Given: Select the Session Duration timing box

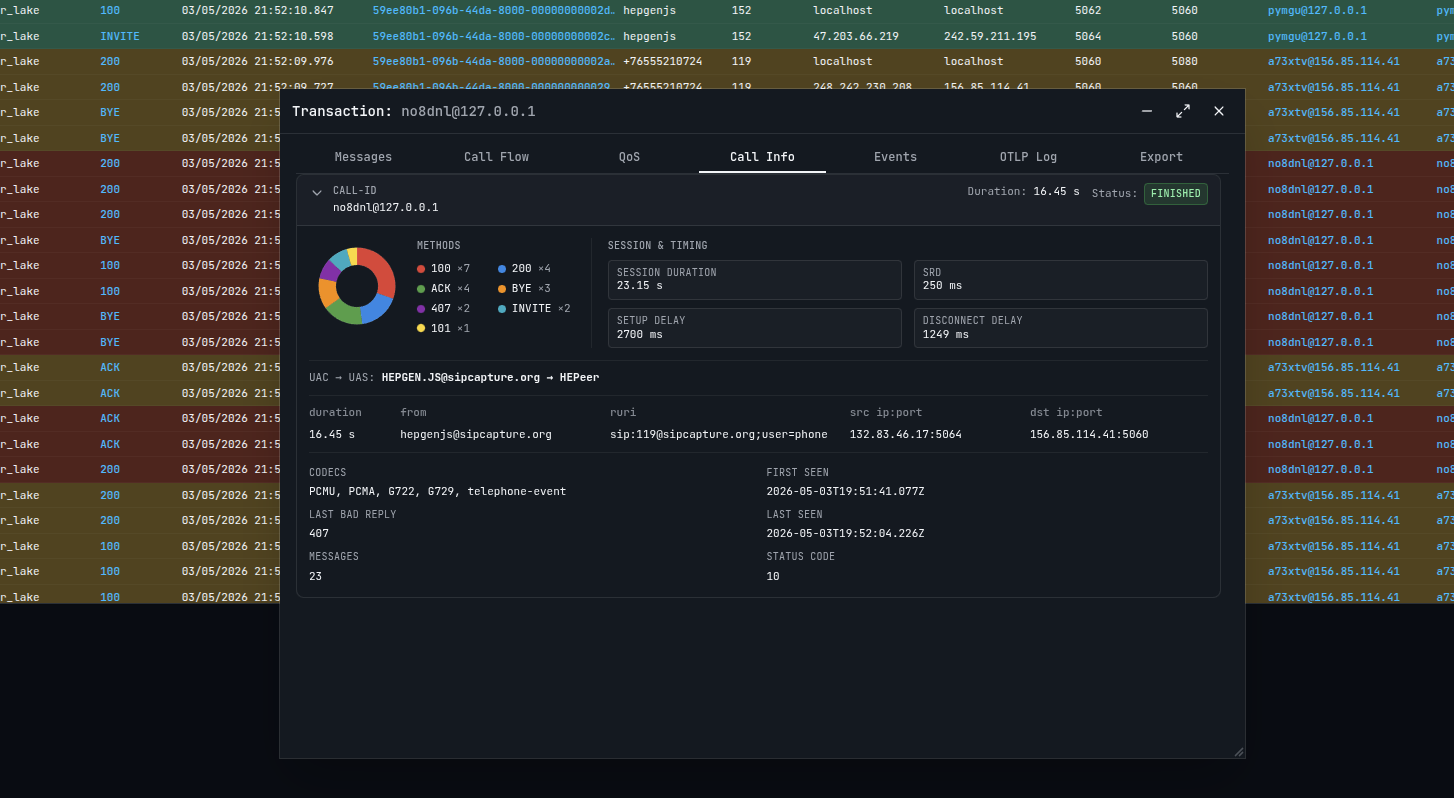Looking at the screenshot, I should (x=754, y=280).
